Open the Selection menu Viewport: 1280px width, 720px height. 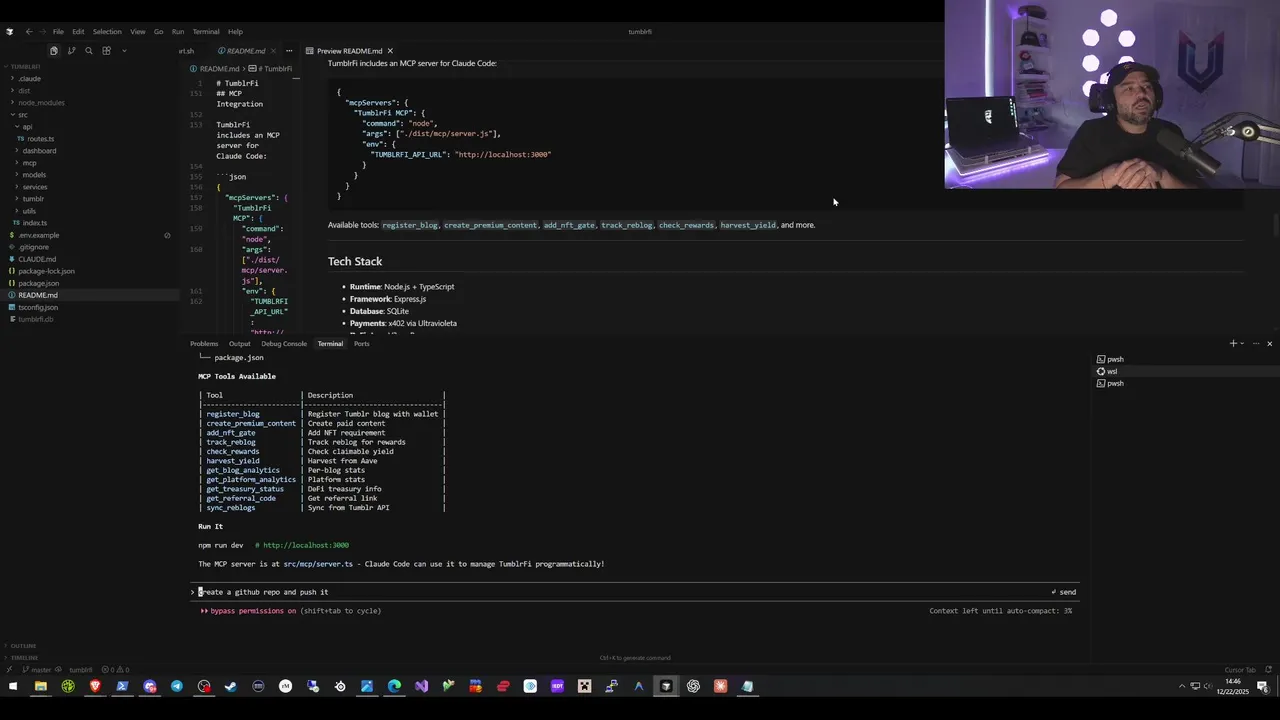coord(107,32)
